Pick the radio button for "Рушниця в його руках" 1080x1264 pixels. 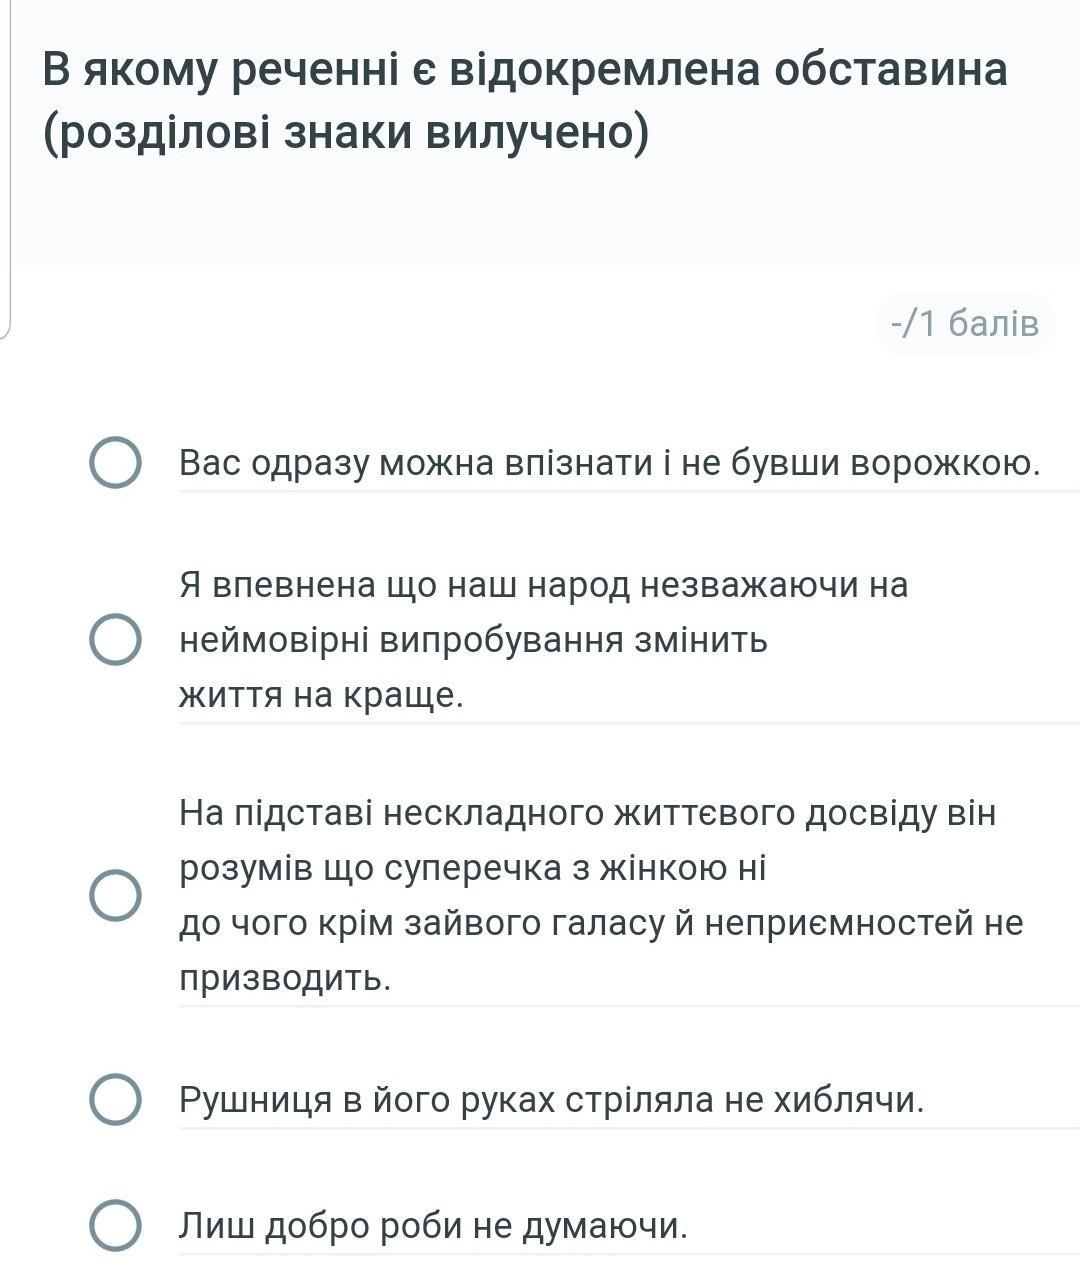[115, 1100]
